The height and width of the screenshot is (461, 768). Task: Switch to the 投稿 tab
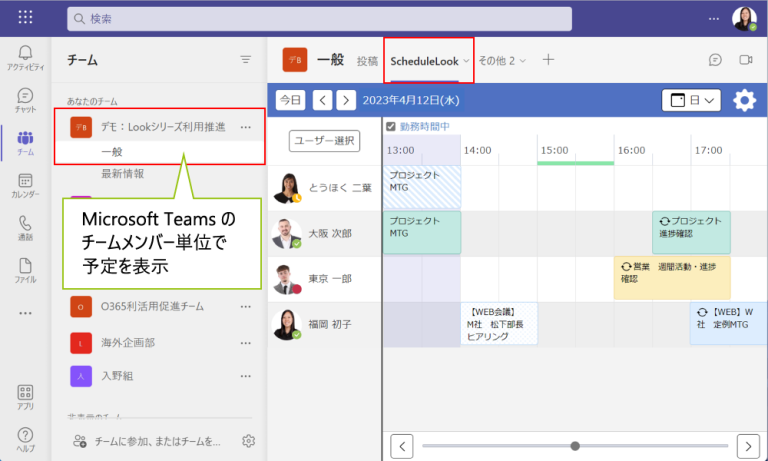click(x=367, y=61)
